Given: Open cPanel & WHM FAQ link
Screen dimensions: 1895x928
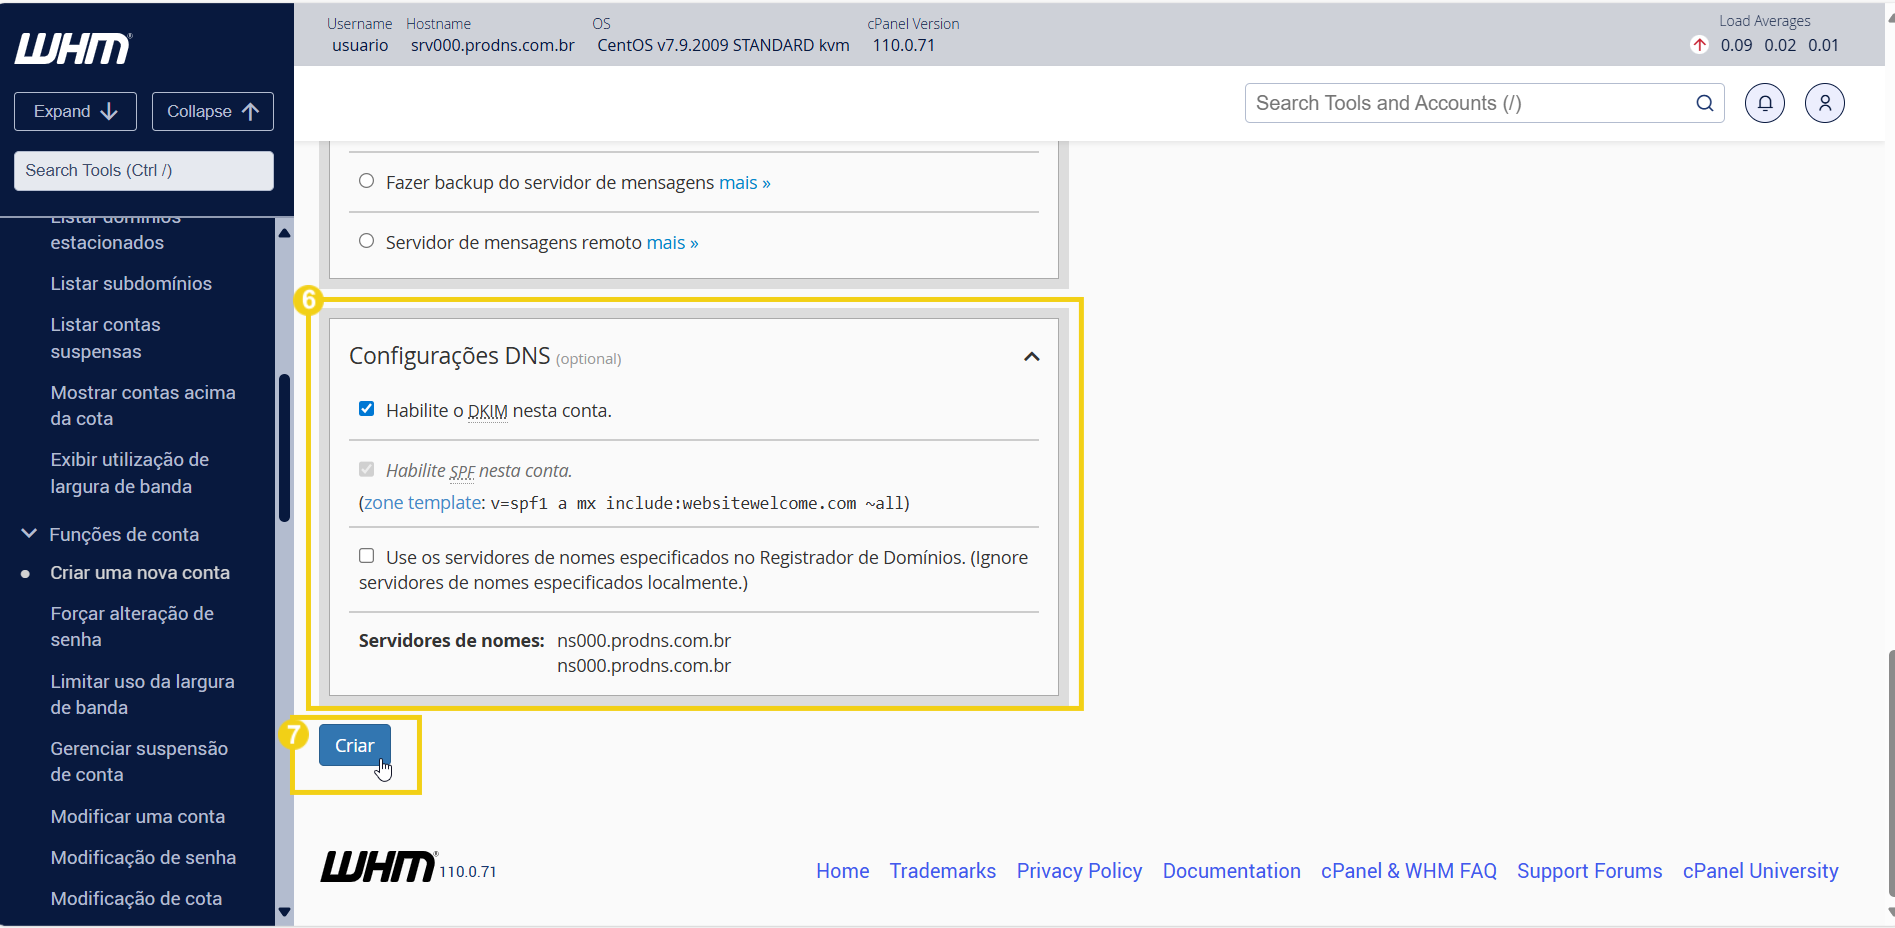Looking at the screenshot, I should click(1409, 871).
